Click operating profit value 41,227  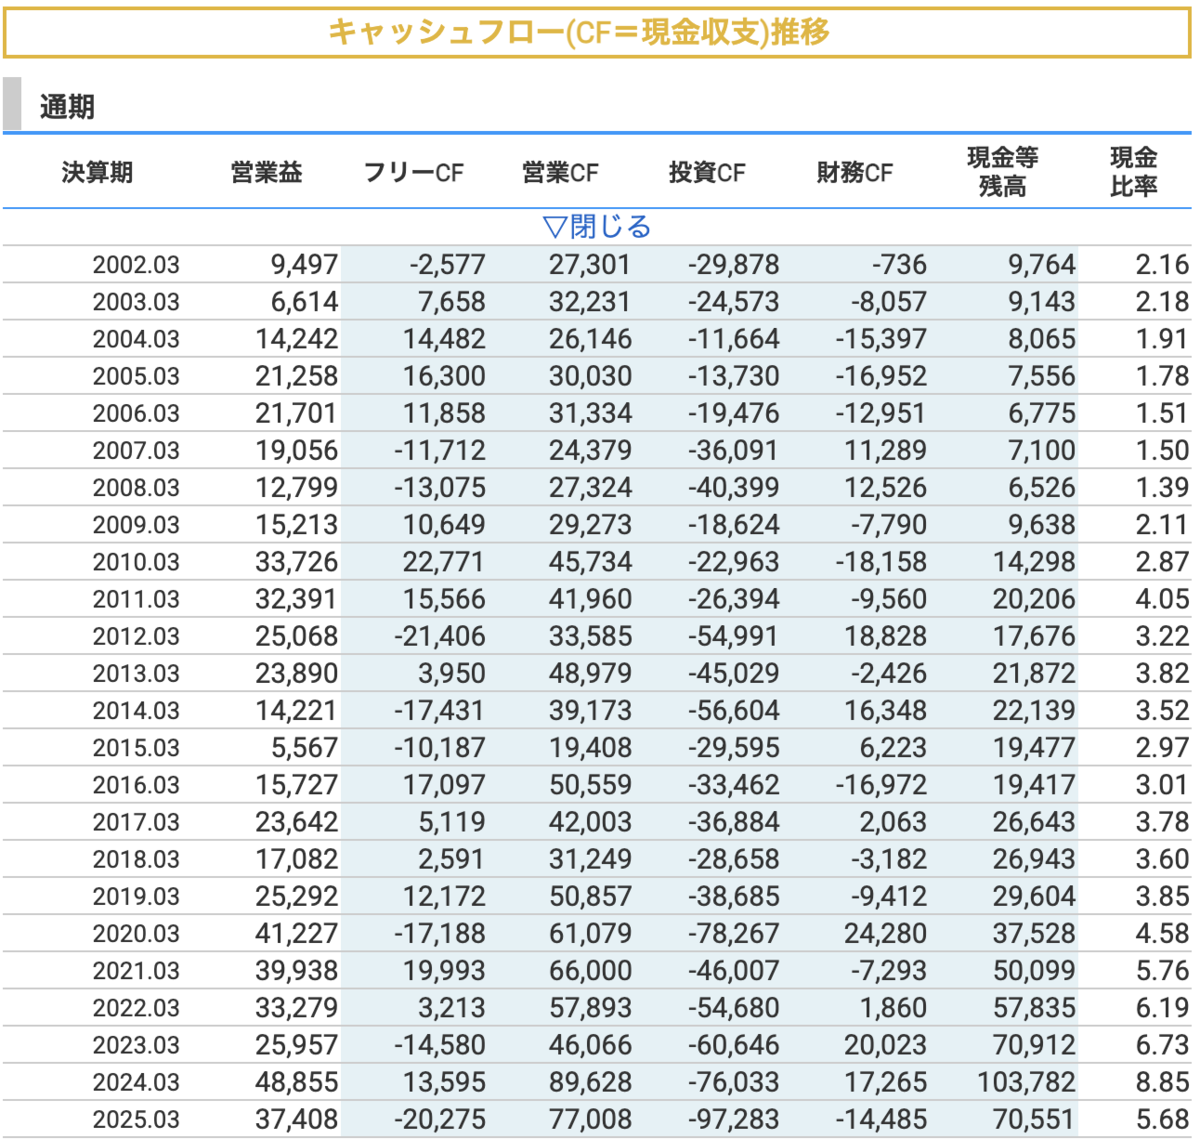(x=297, y=933)
